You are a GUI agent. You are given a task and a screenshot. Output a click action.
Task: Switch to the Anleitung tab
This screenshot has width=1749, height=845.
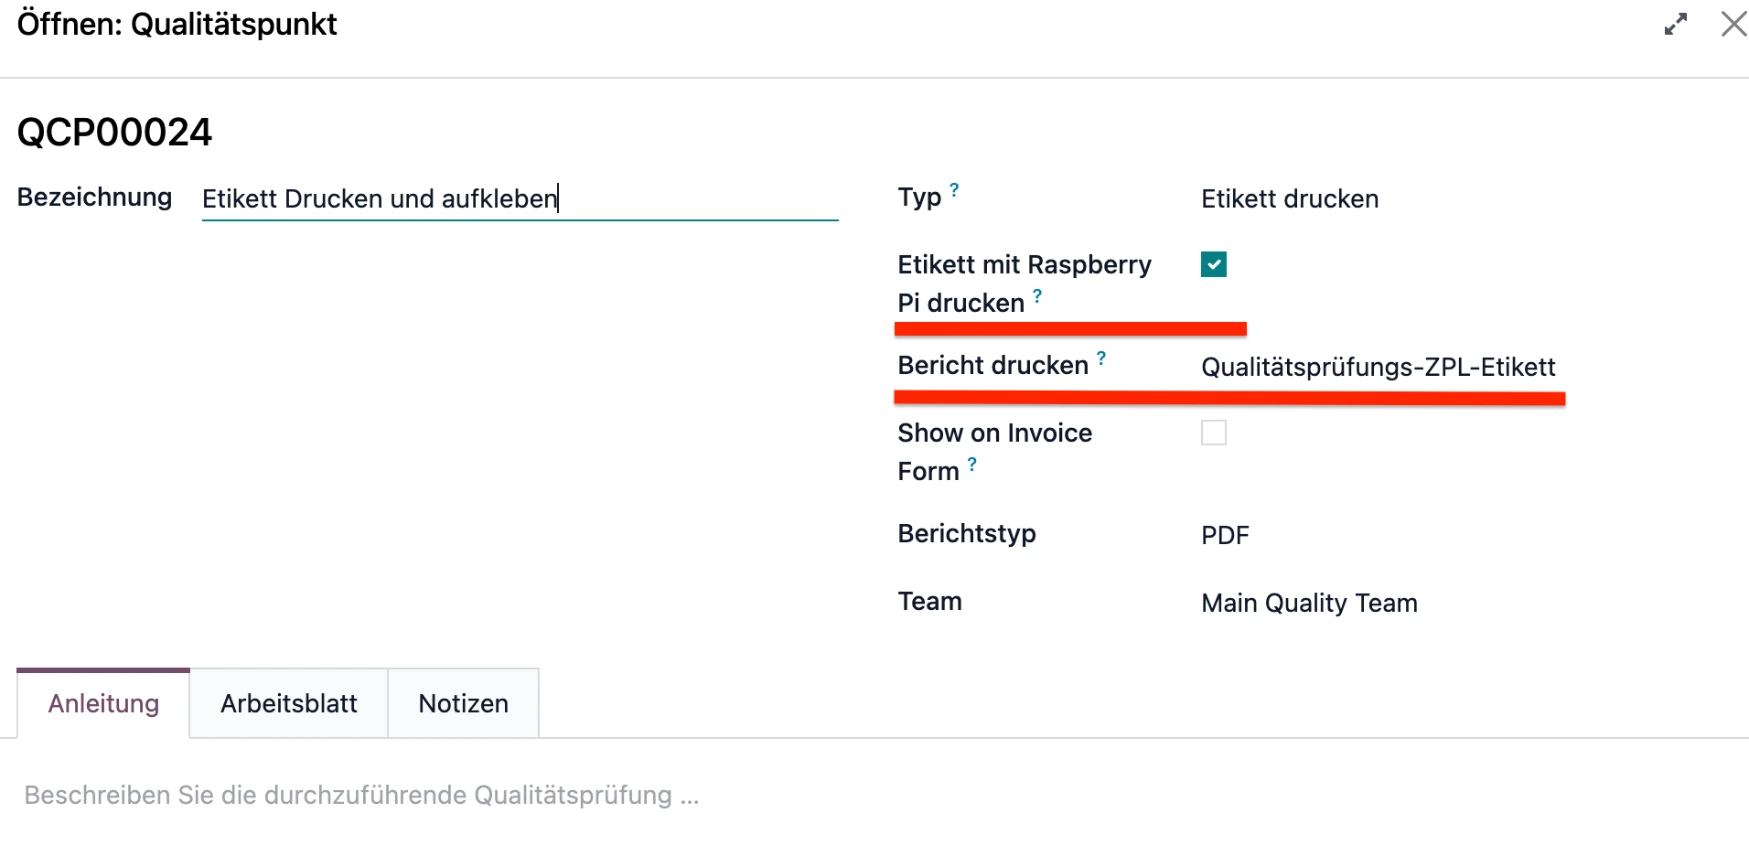tap(104, 704)
